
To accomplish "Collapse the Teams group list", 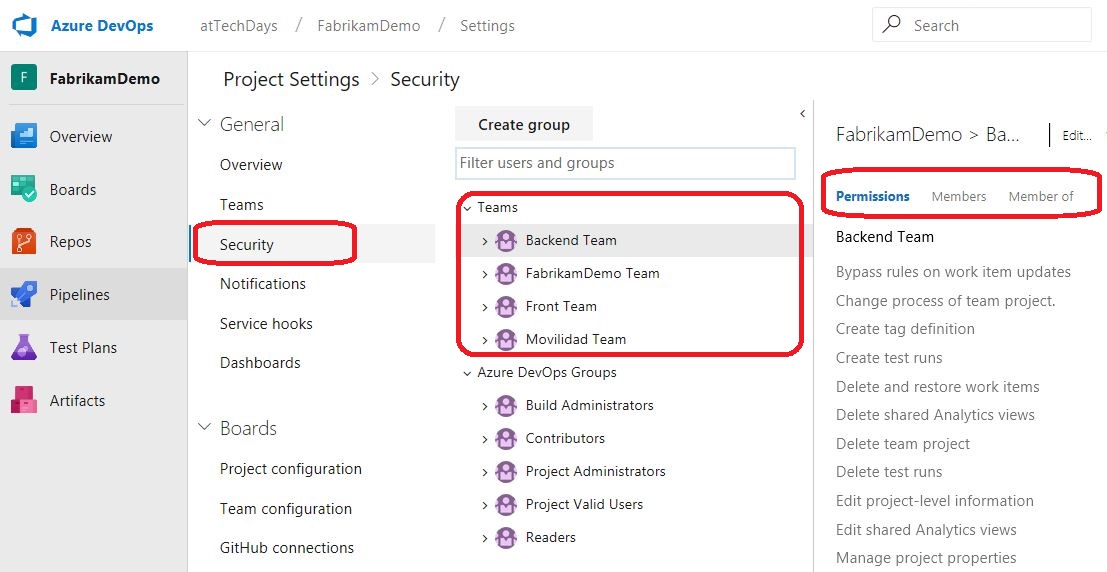I will click(467, 208).
